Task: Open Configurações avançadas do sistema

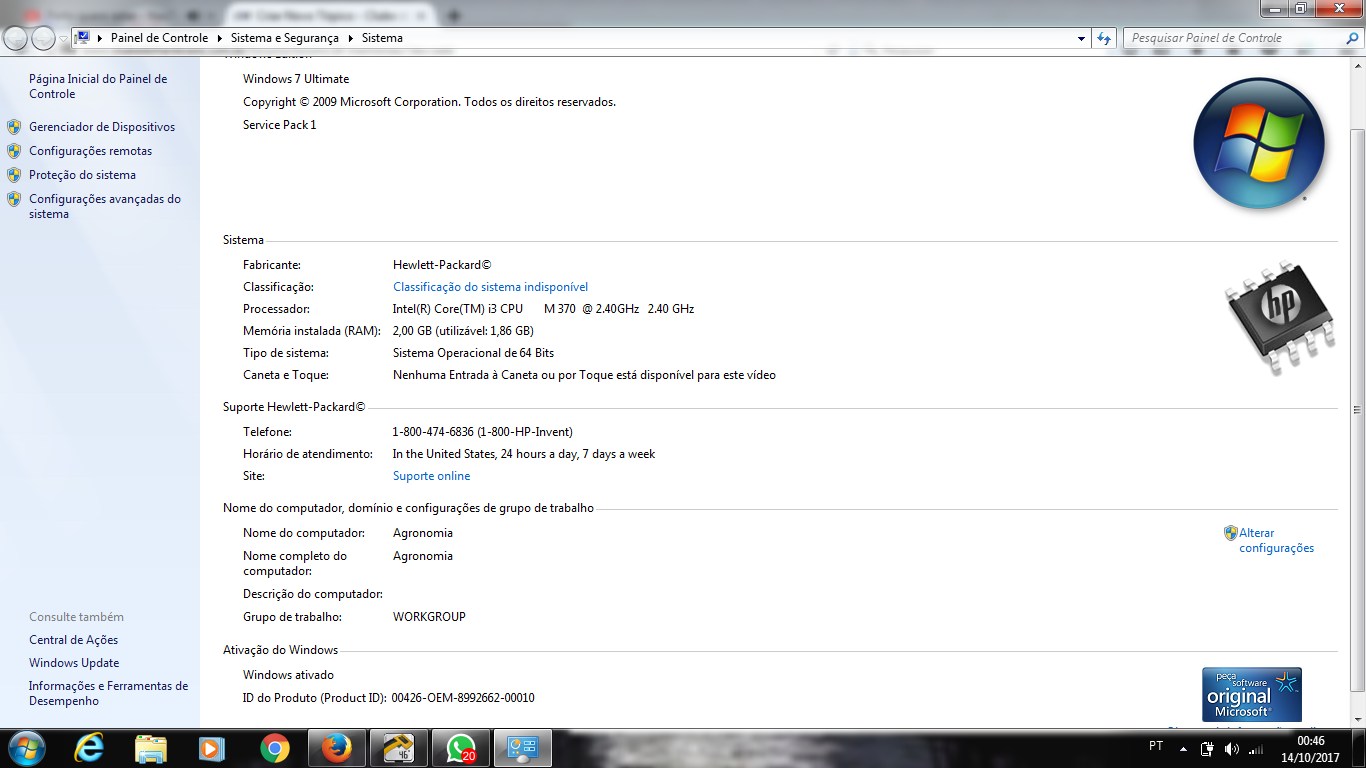Action: [x=105, y=206]
